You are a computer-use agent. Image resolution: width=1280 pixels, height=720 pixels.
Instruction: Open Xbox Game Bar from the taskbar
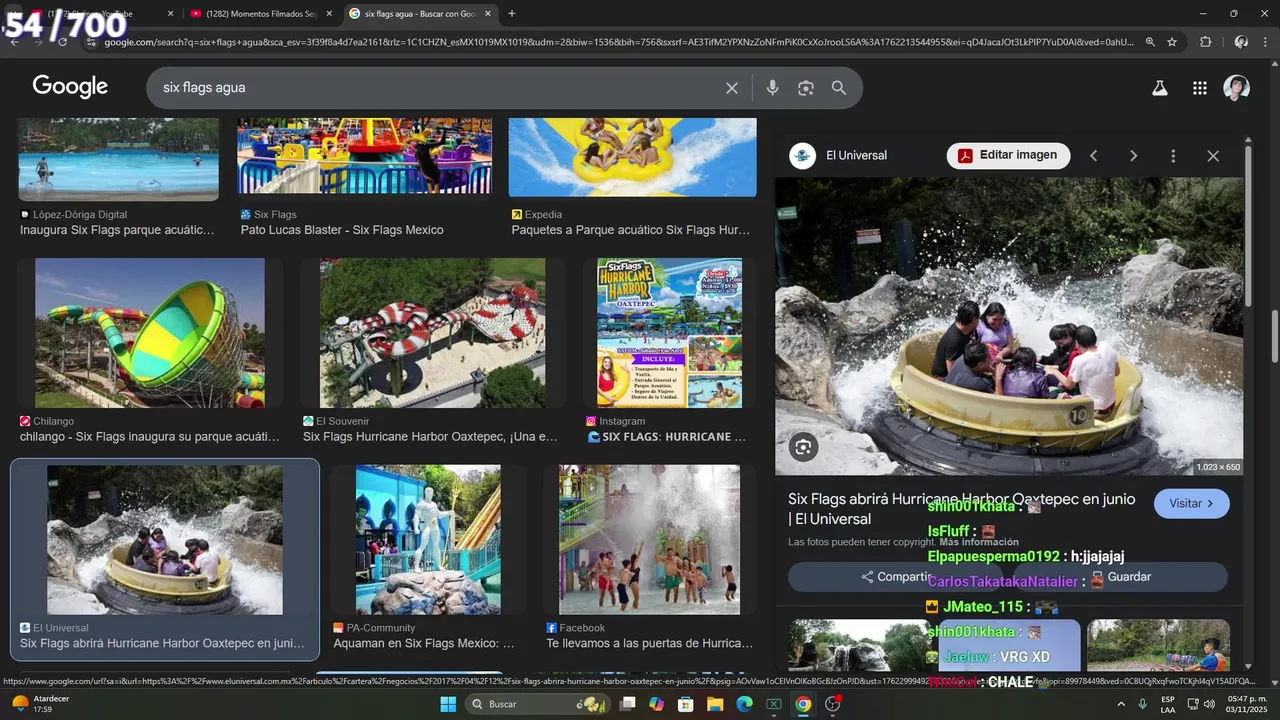pos(774,704)
